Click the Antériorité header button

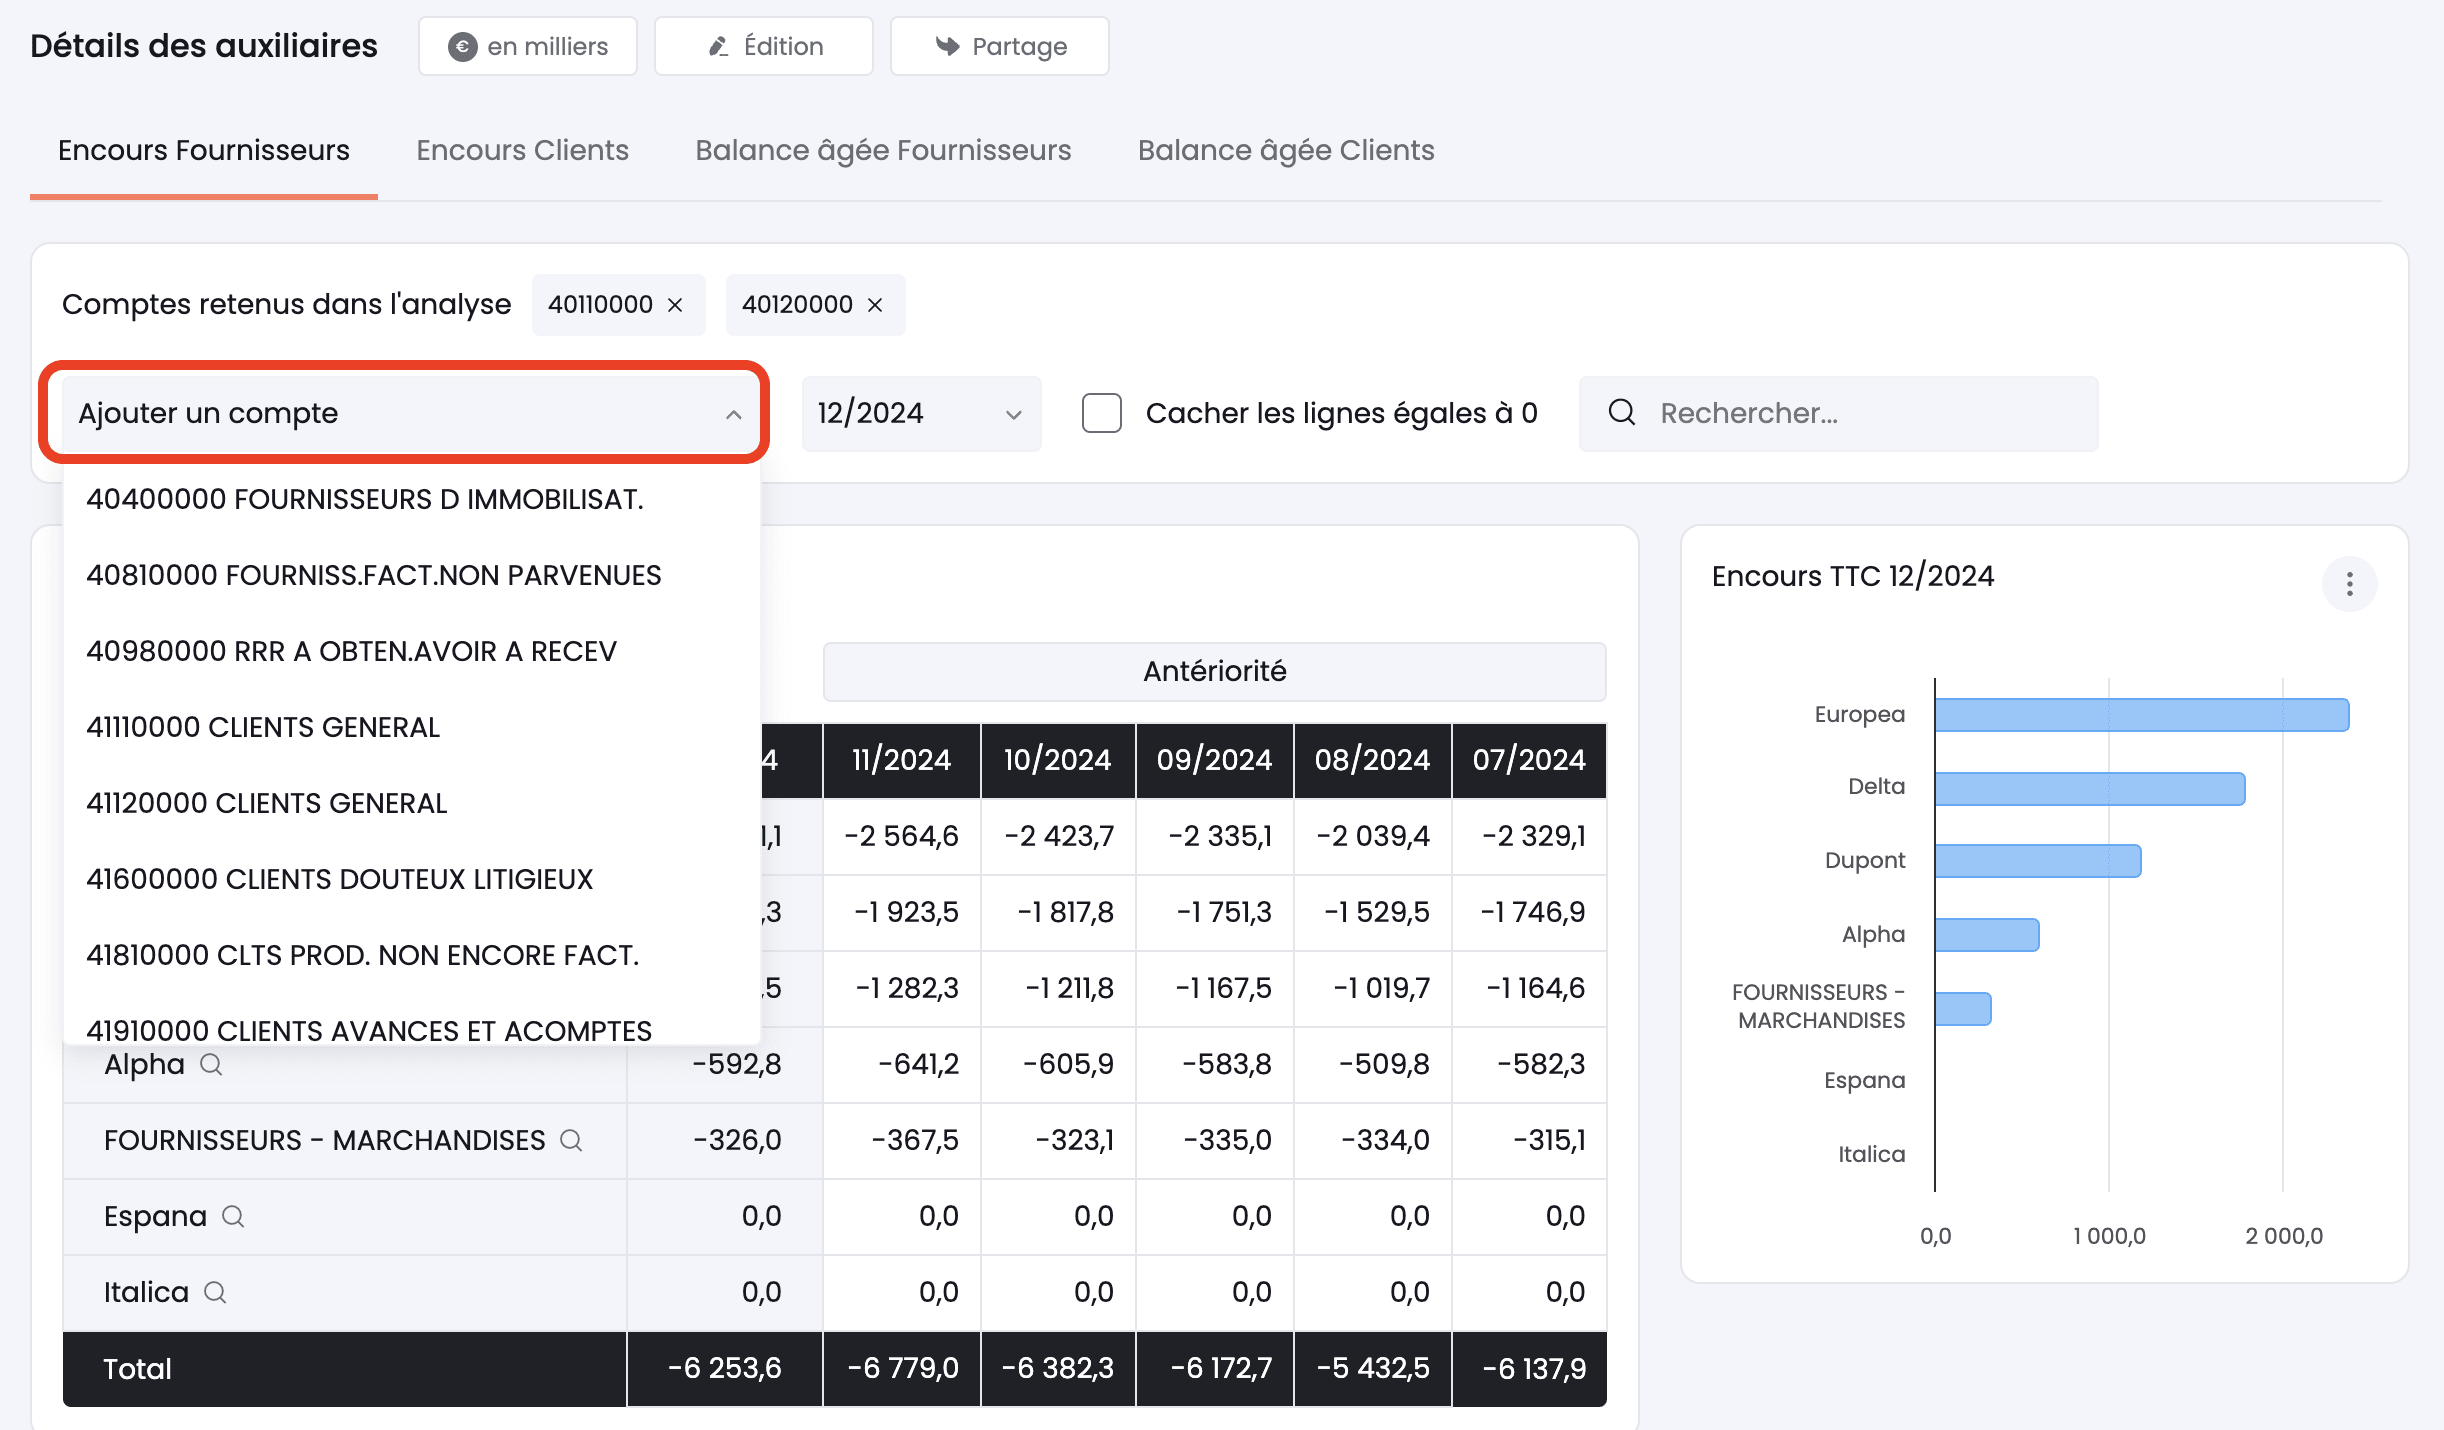click(x=1214, y=671)
